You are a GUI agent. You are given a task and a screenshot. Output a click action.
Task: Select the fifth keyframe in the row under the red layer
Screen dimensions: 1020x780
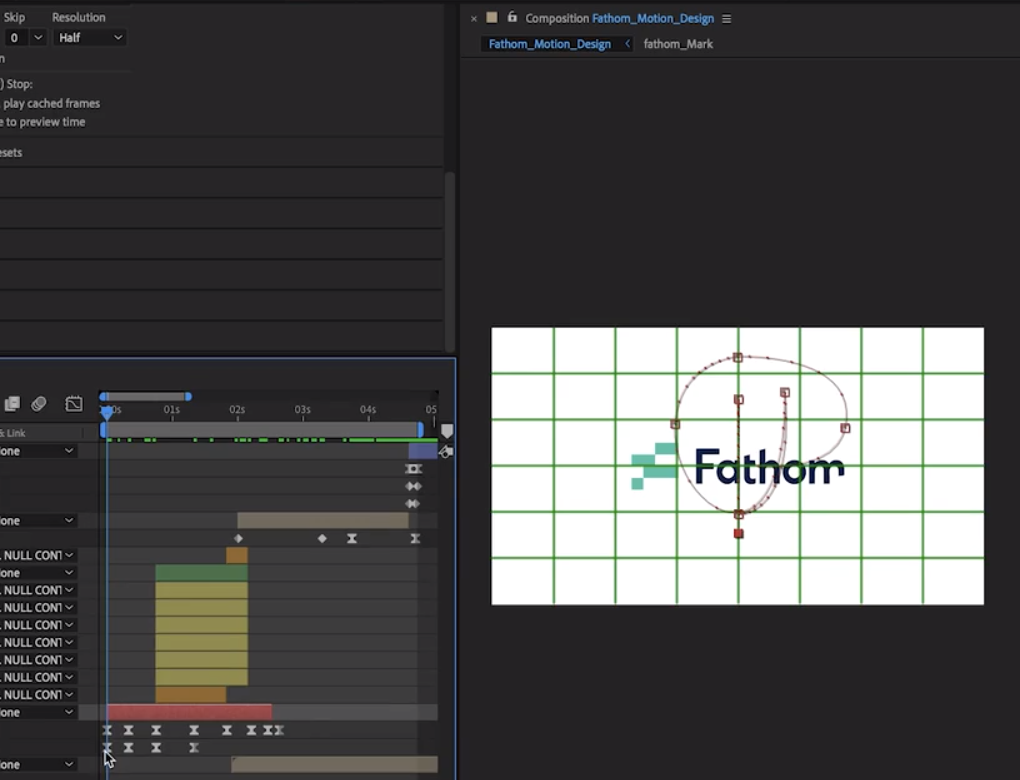tap(226, 731)
